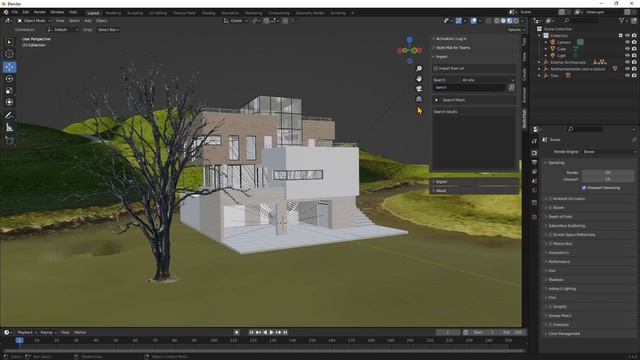
Task: Open Tool properties tab icon
Action: click(x=534, y=141)
